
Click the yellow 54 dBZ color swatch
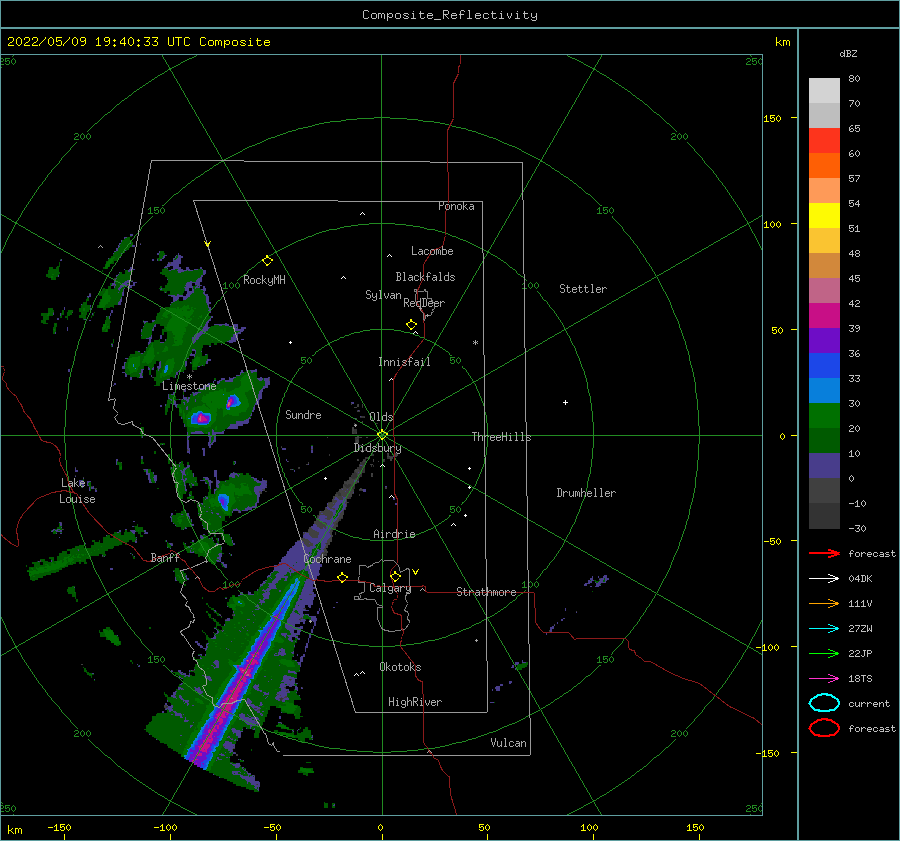tap(824, 215)
